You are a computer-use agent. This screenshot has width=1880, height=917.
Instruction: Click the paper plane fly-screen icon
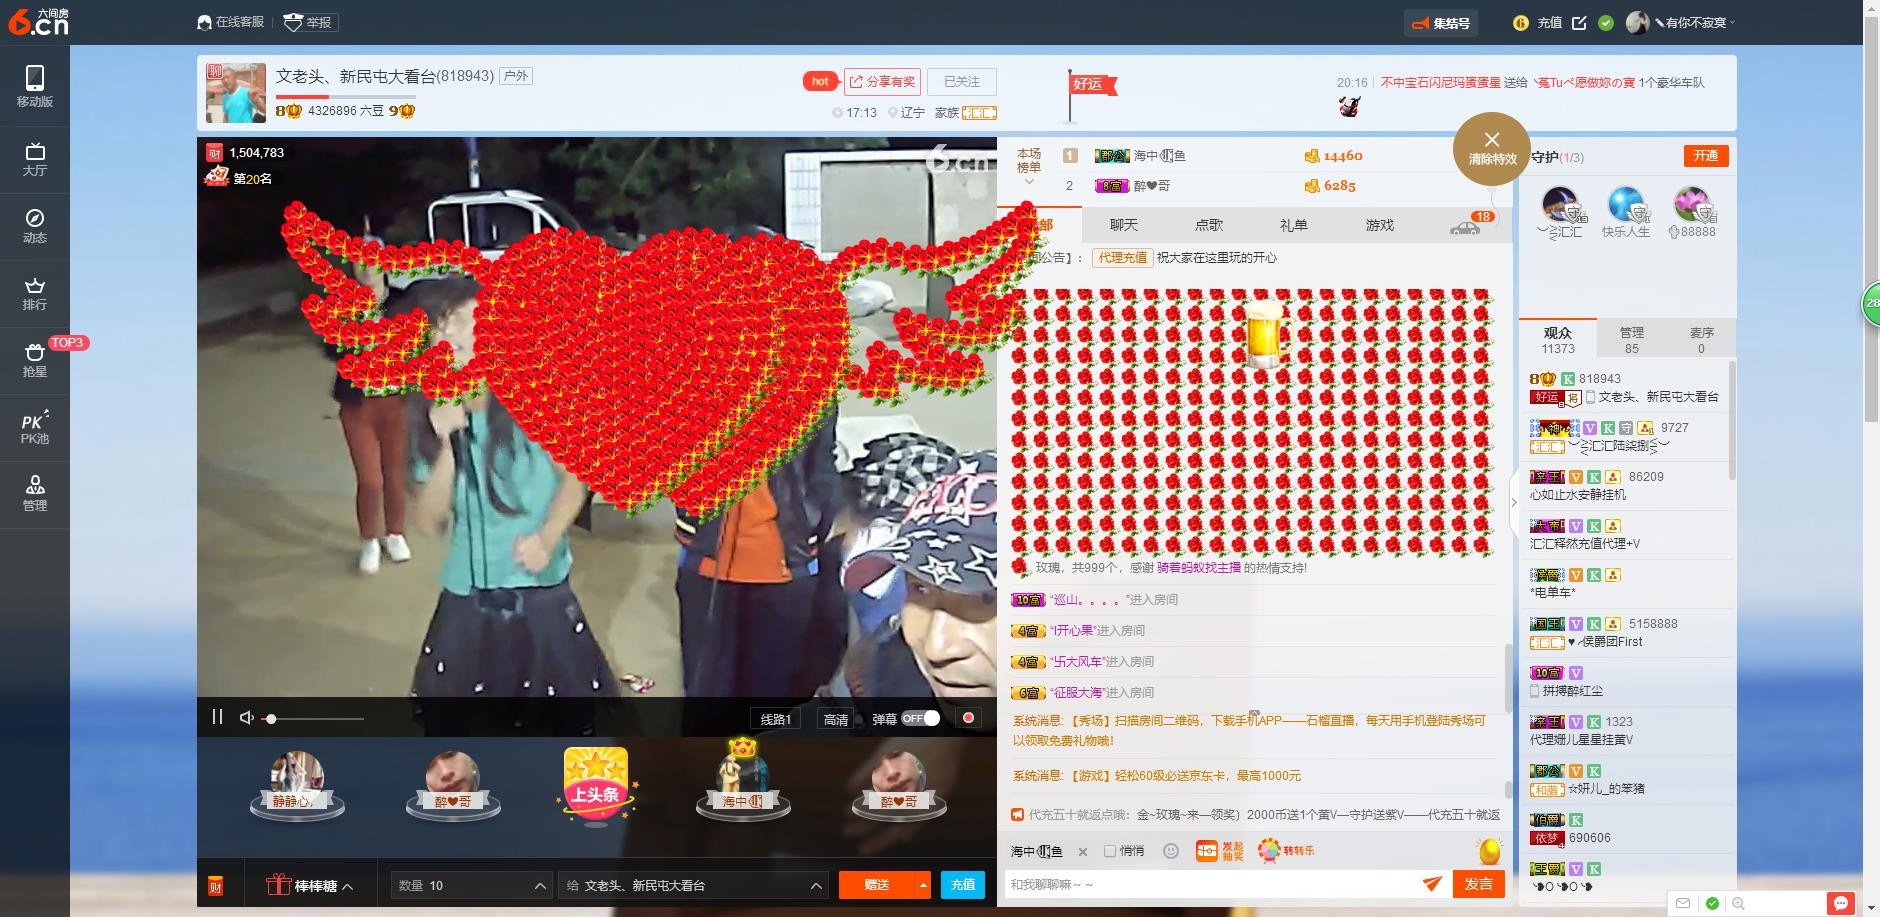coord(1432,884)
